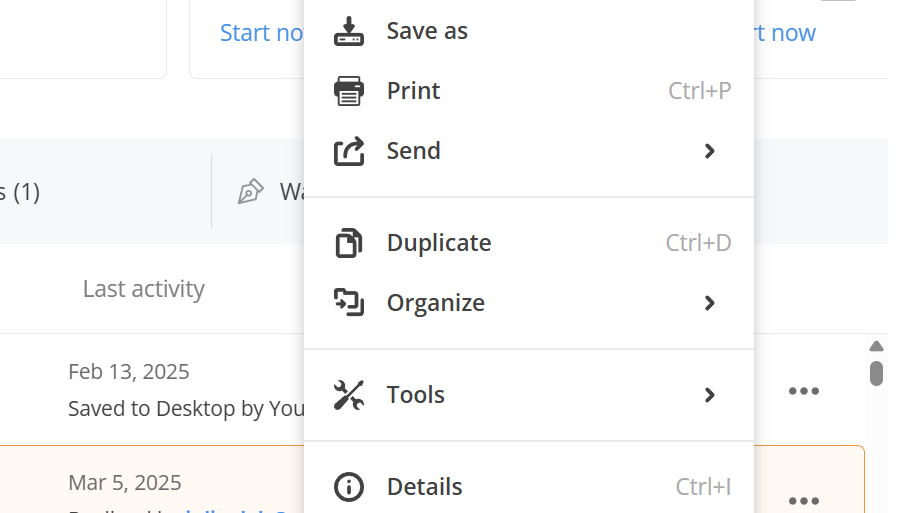The width and height of the screenshot is (900, 513).
Task: Click the Organize move icon
Action: tap(348, 302)
